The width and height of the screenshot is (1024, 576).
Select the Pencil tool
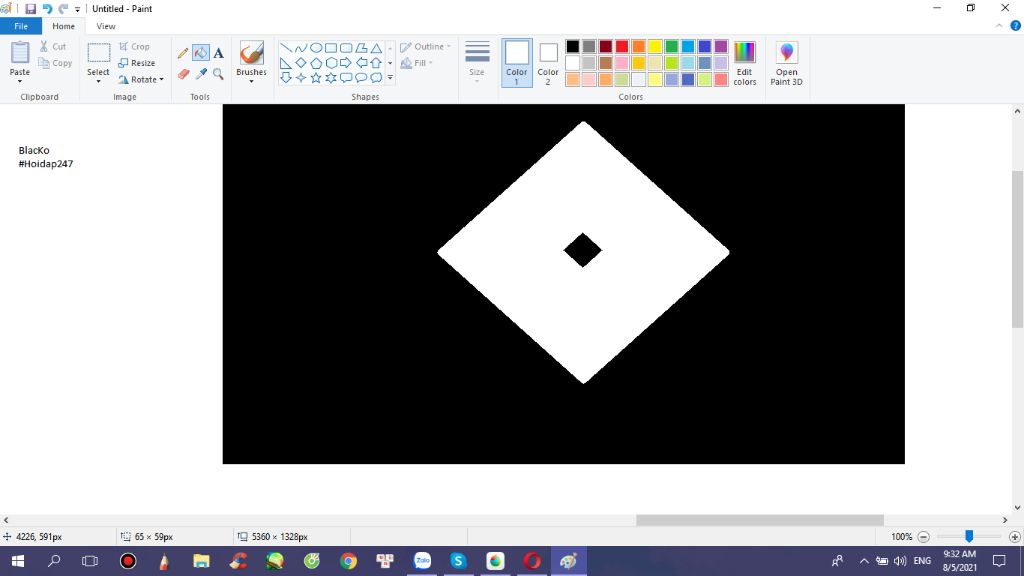[x=183, y=53]
